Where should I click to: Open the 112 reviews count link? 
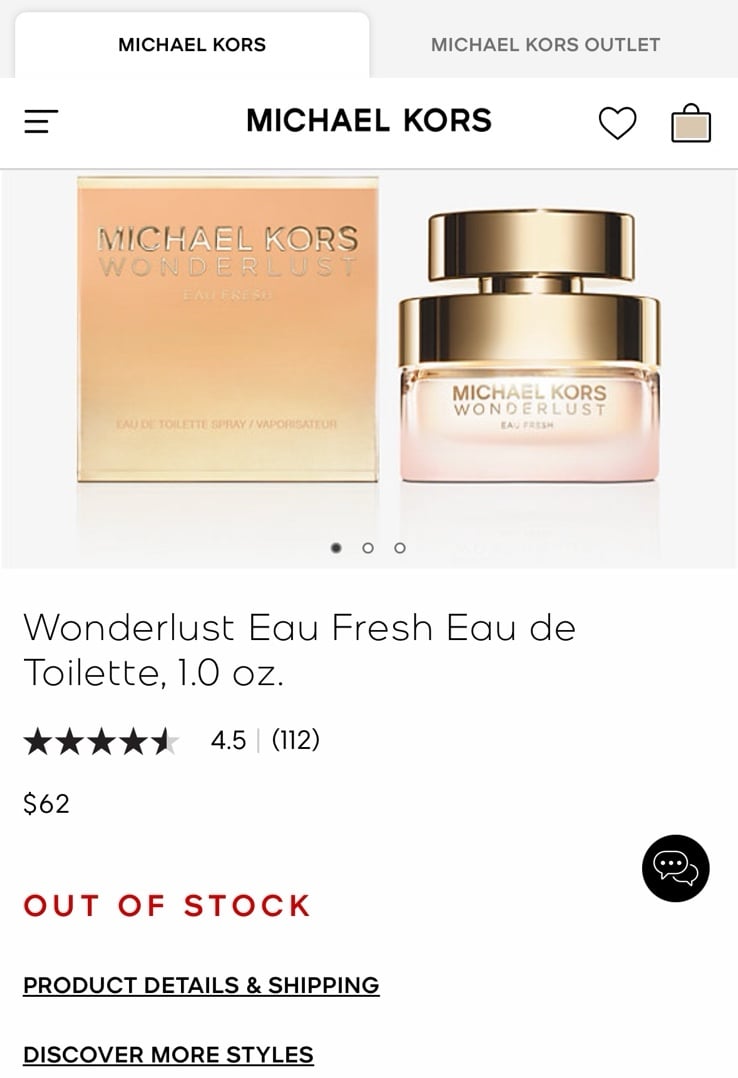tap(296, 740)
